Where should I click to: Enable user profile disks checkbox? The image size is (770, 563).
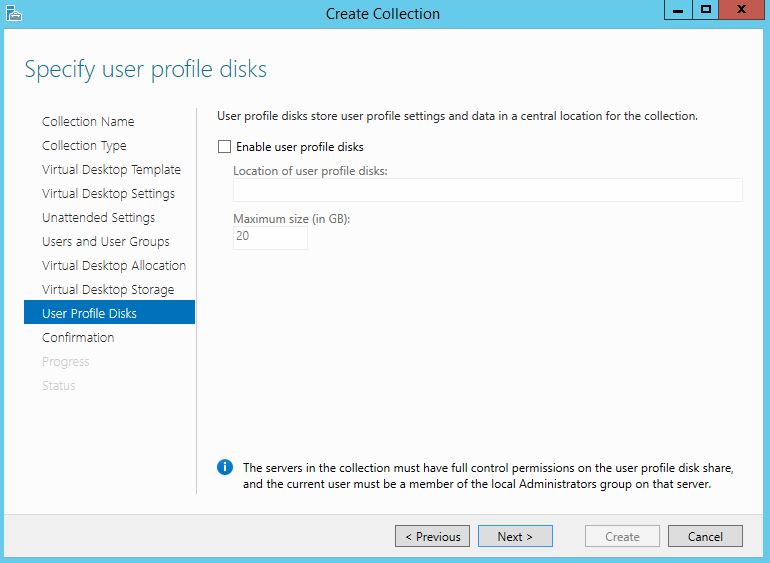pyautogui.click(x=225, y=147)
